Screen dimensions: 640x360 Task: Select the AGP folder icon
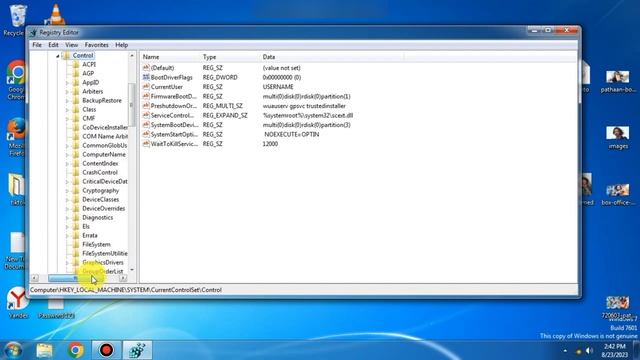tap(76, 73)
